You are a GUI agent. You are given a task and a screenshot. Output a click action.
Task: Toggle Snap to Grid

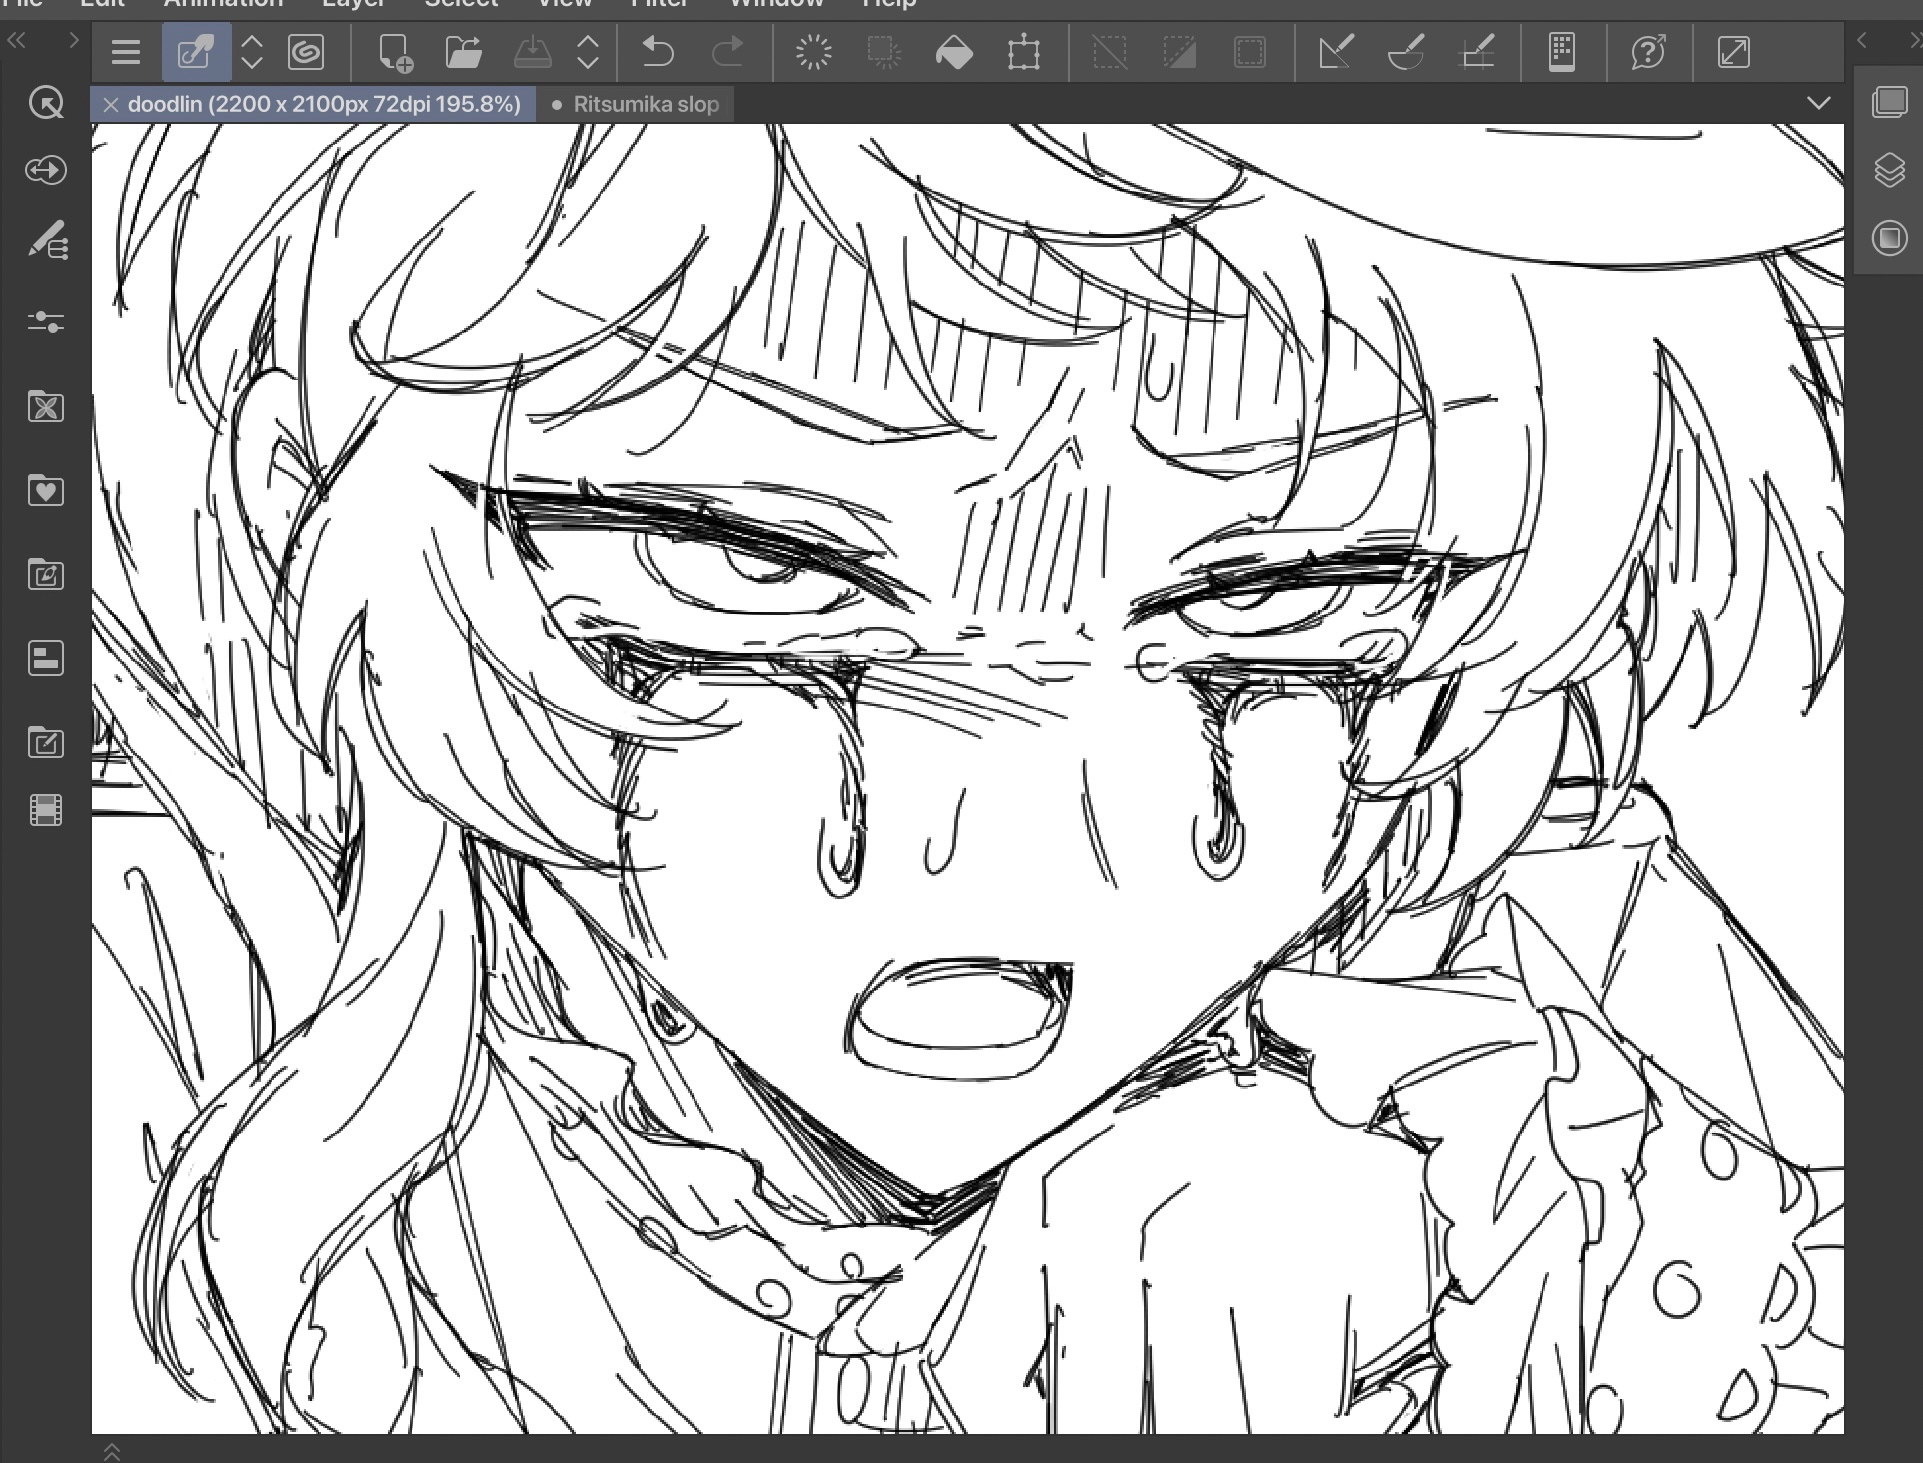tap(1477, 52)
